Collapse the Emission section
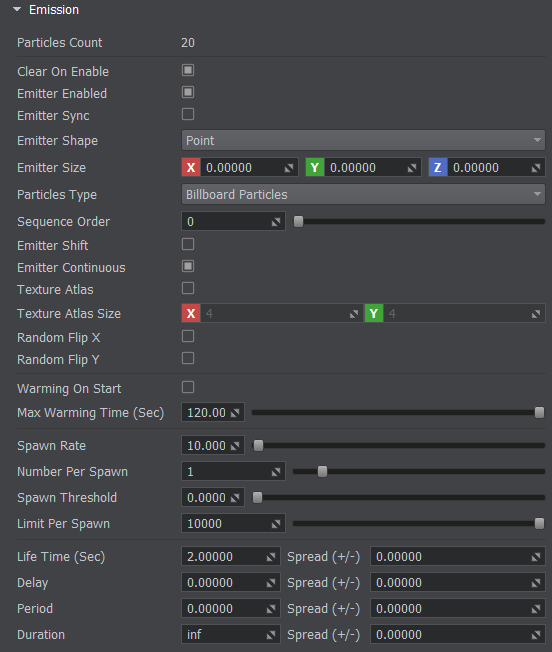552x652 pixels. (x=17, y=9)
